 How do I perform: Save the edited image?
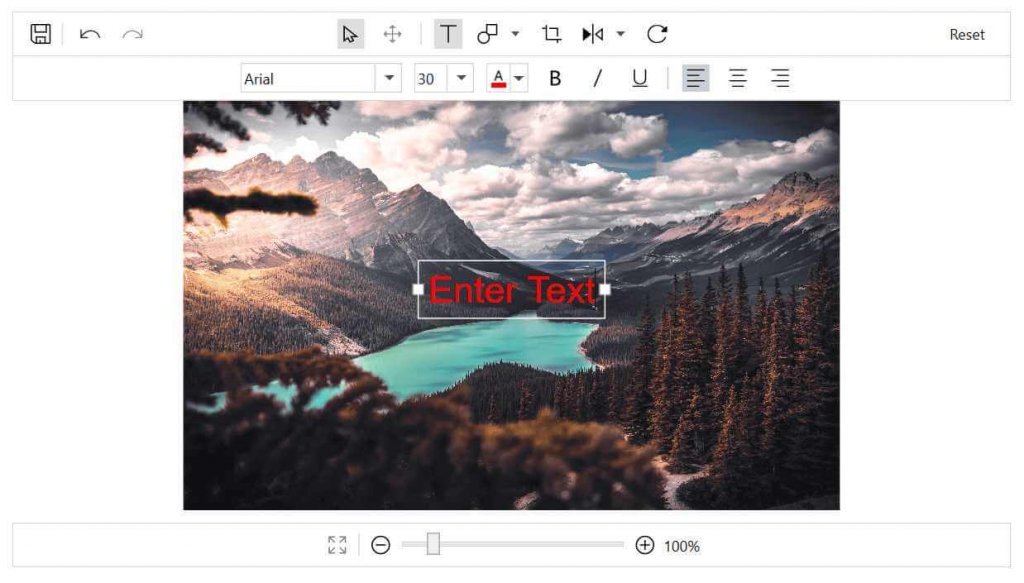point(40,33)
